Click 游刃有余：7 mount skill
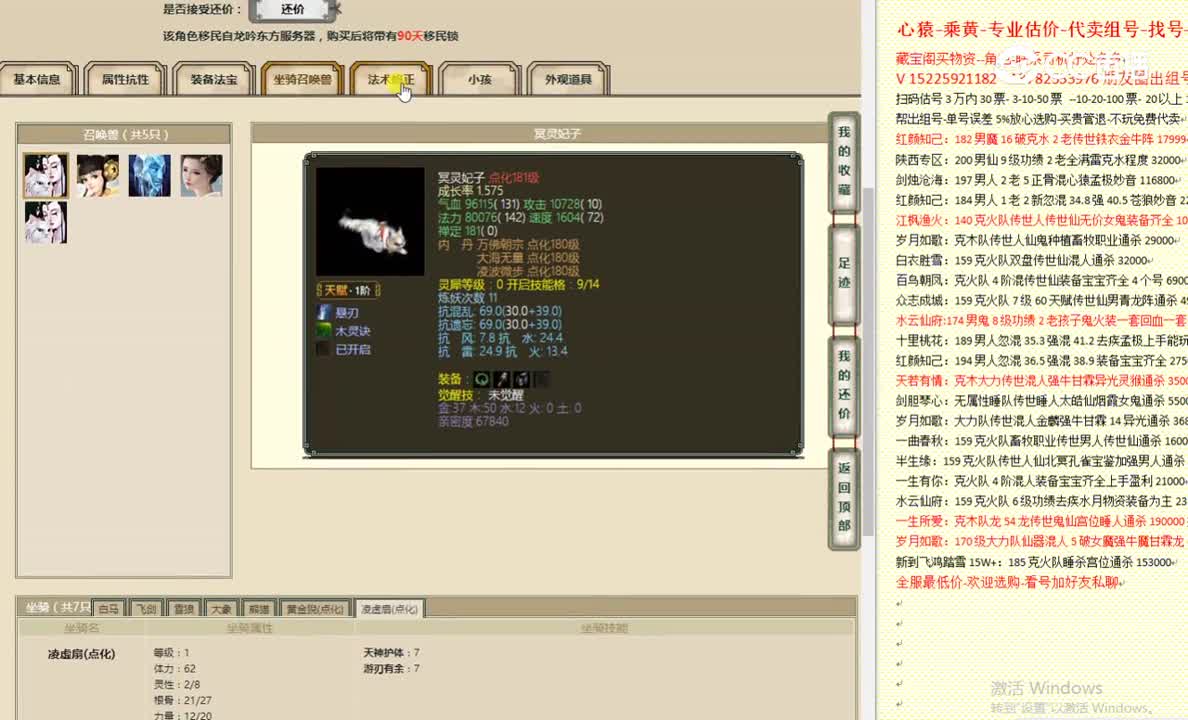Image resolution: width=1188 pixels, height=720 pixels. [392, 668]
